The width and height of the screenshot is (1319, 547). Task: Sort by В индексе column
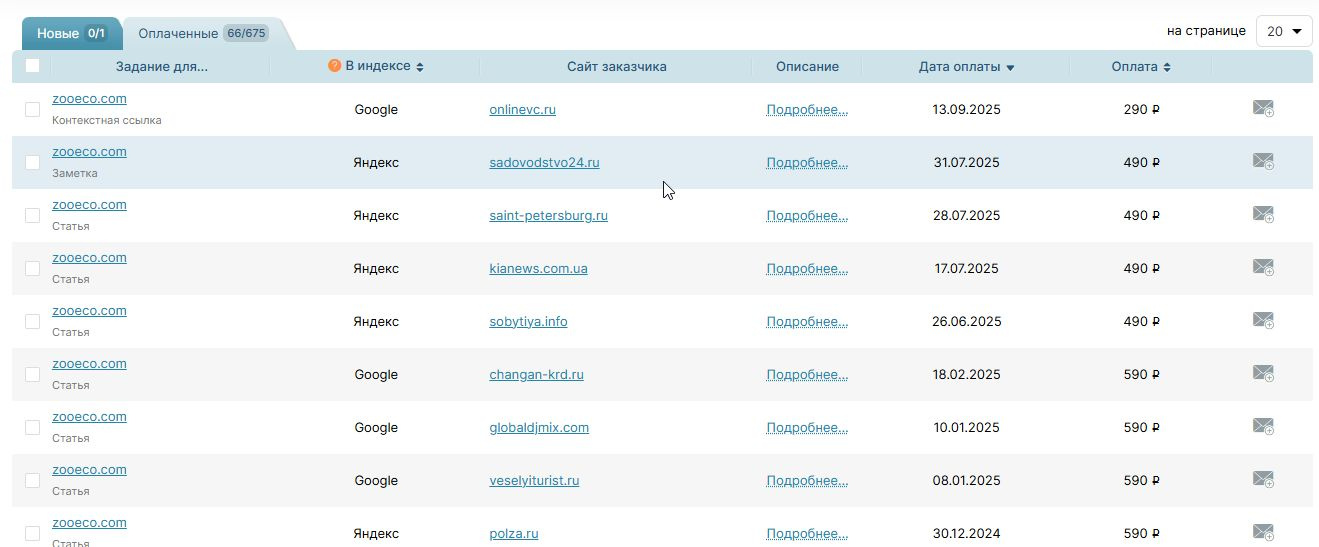coord(384,66)
